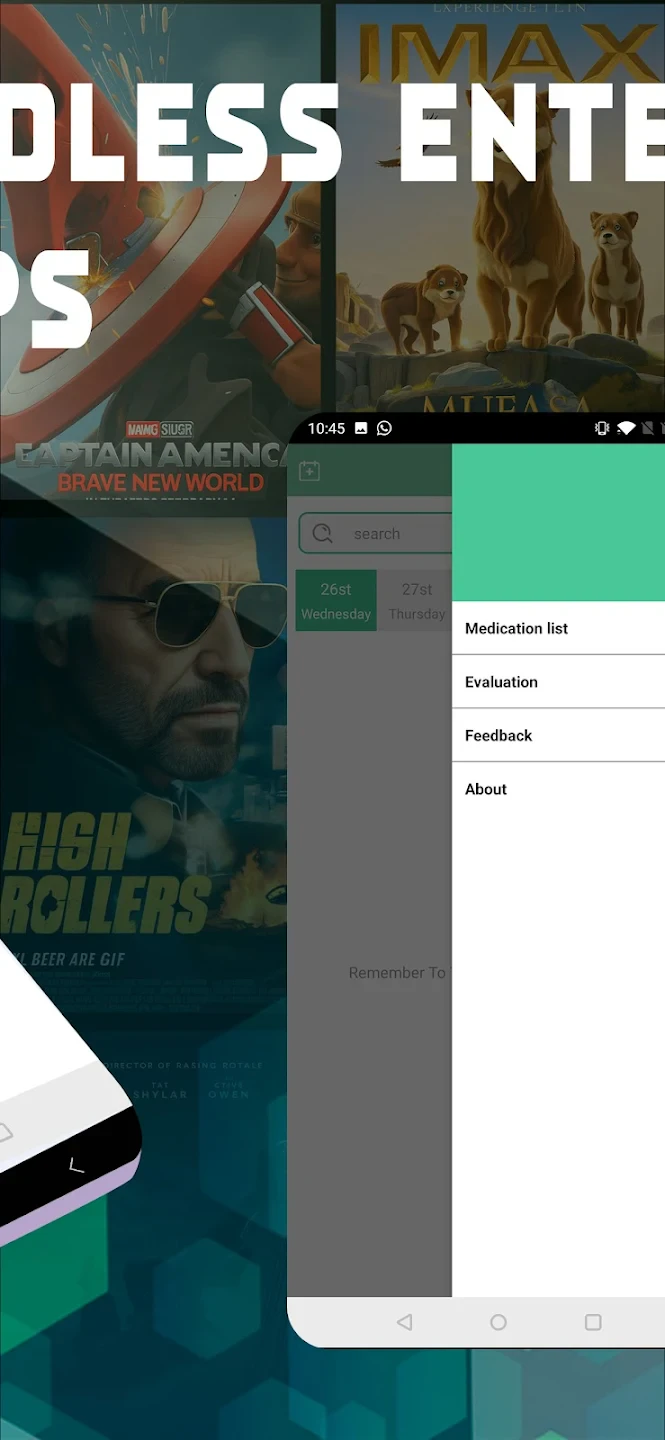Click the magnifying glass search icon

pyautogui.click(x=322, y=534)
